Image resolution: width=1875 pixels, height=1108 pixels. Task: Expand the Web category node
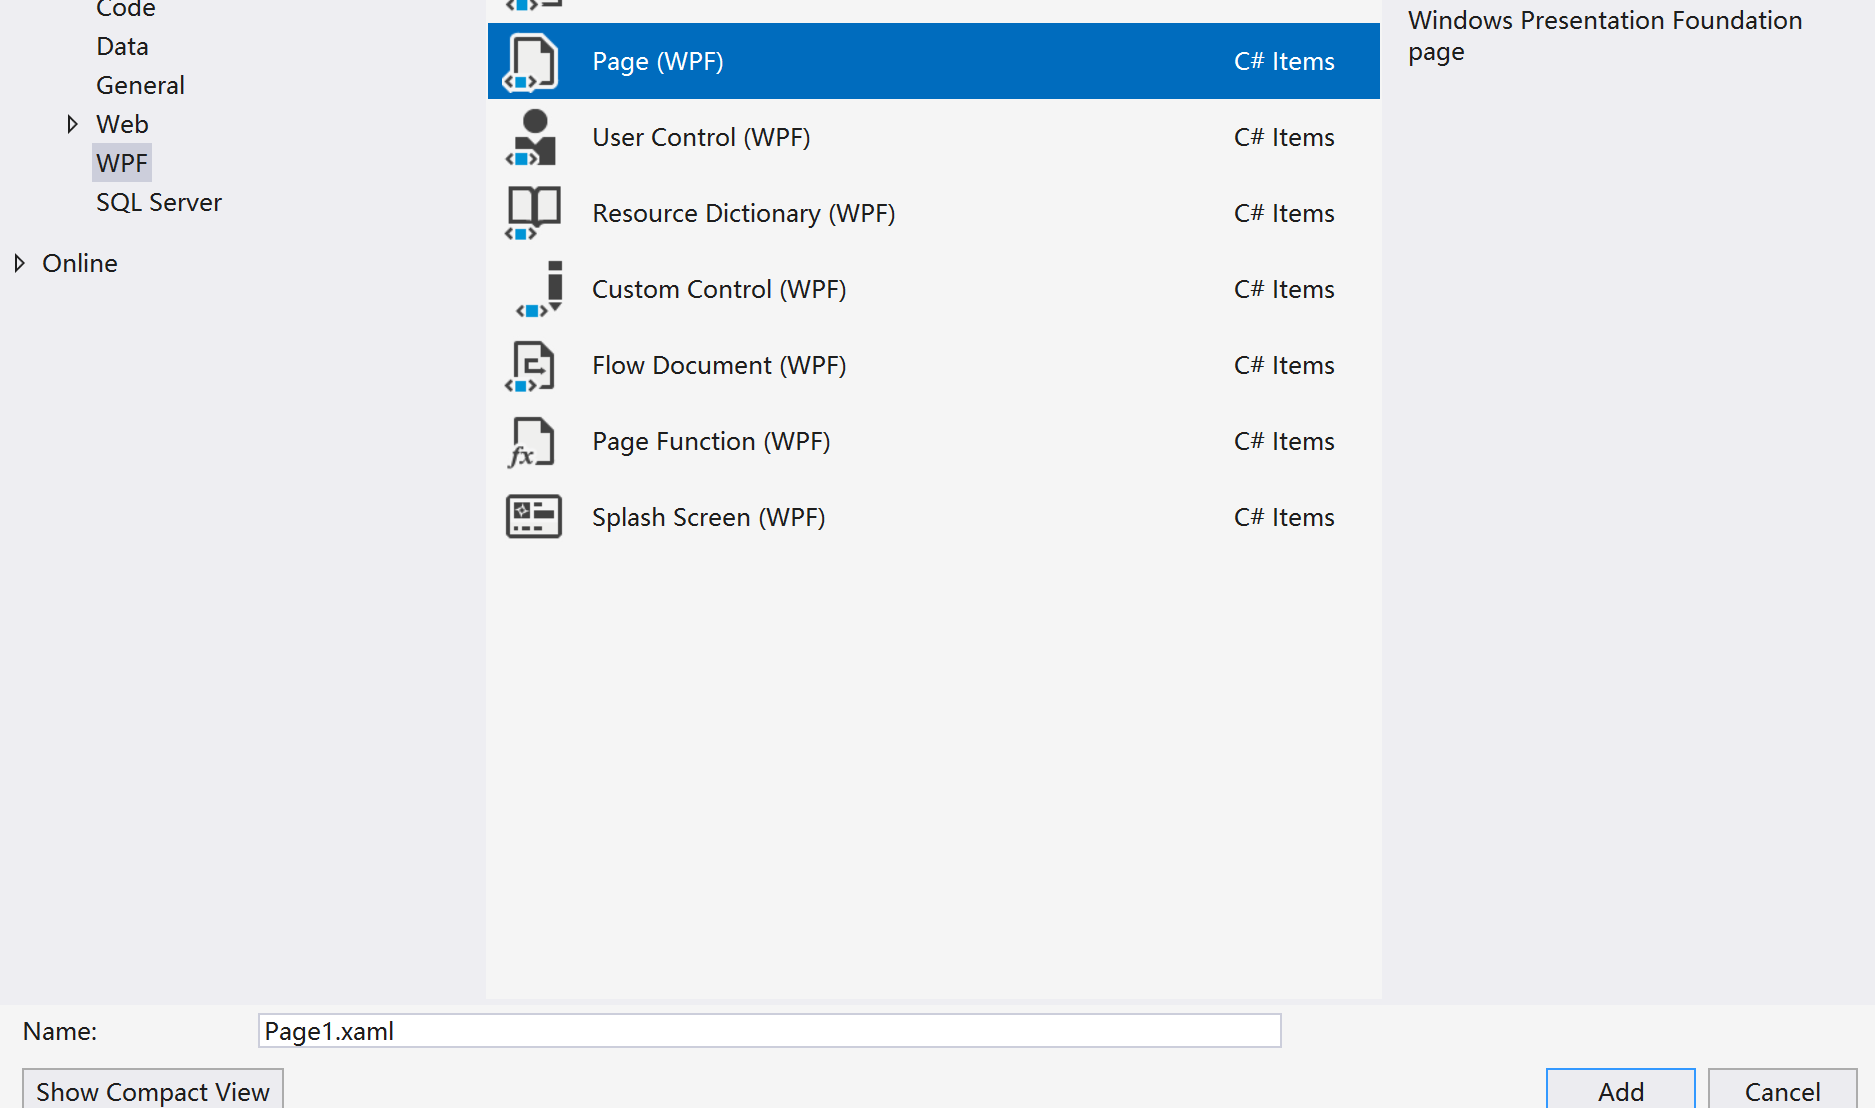pos(72,124)
